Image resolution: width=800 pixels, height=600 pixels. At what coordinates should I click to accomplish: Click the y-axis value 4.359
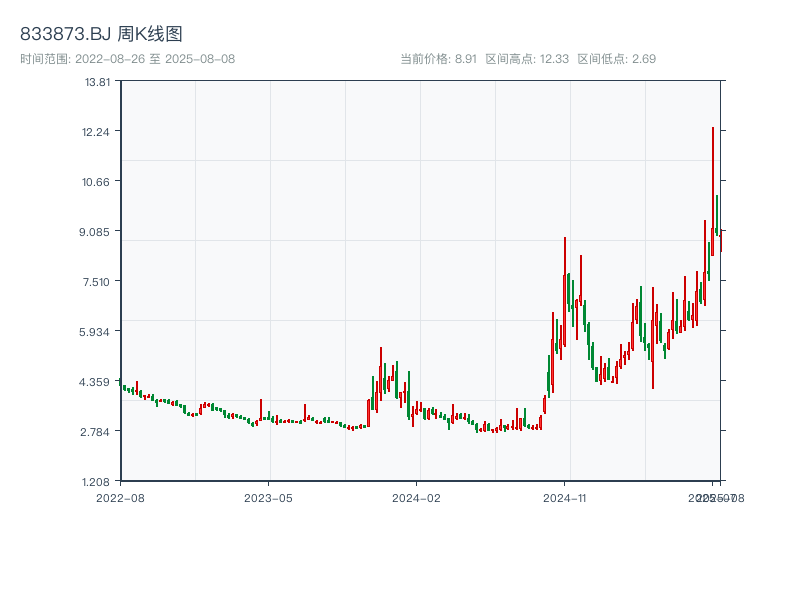pos(94,382)
